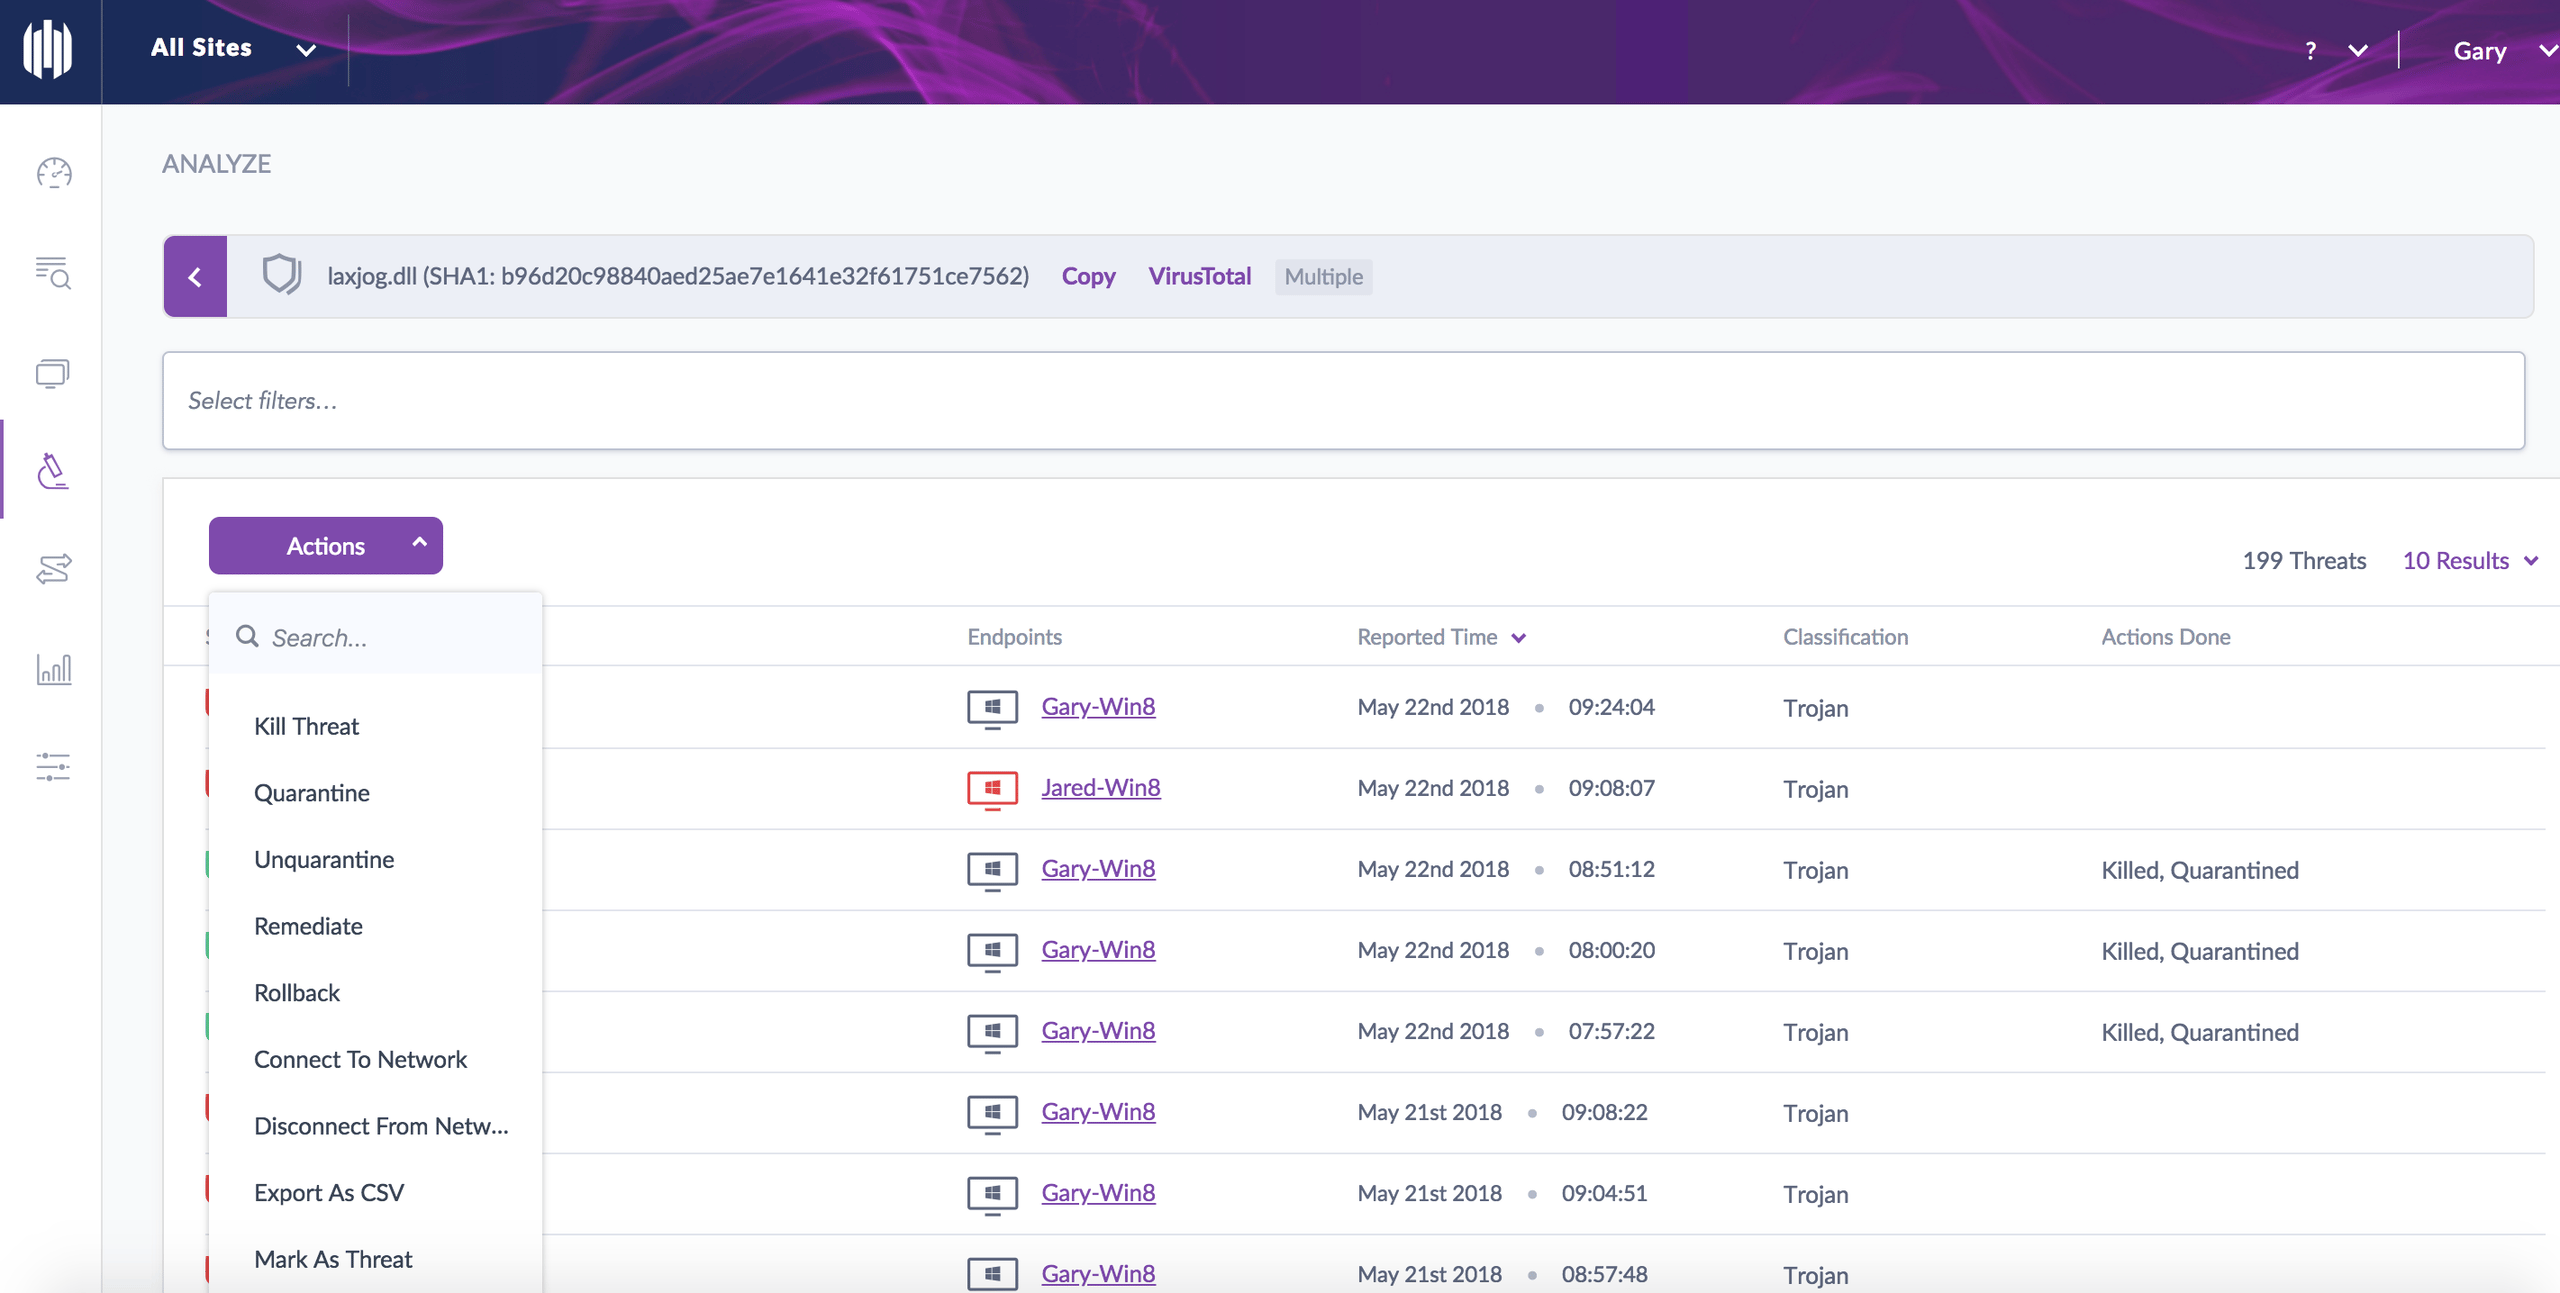Image resolution: width=2560 pixels, height=1293 pixels.
Task: Select Mark As Threat action
Action: [333, 1259]
